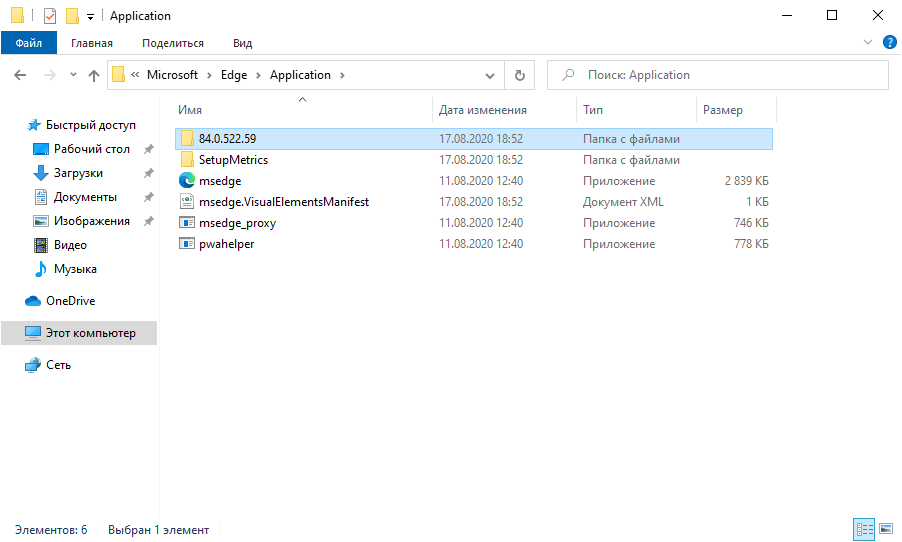The height and width of the screenshot is (542, 902).
Task: Open Быстрый доступ in the sidebar
Action: (91, 125)
